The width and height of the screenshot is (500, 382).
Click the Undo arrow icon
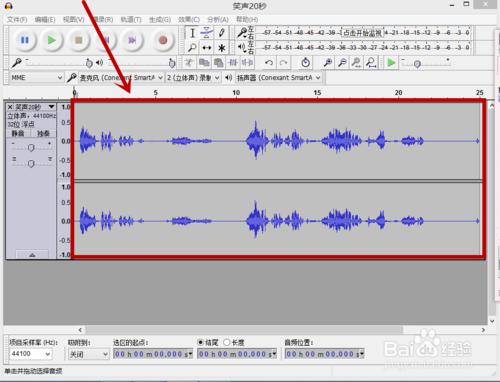coord(269,63)
